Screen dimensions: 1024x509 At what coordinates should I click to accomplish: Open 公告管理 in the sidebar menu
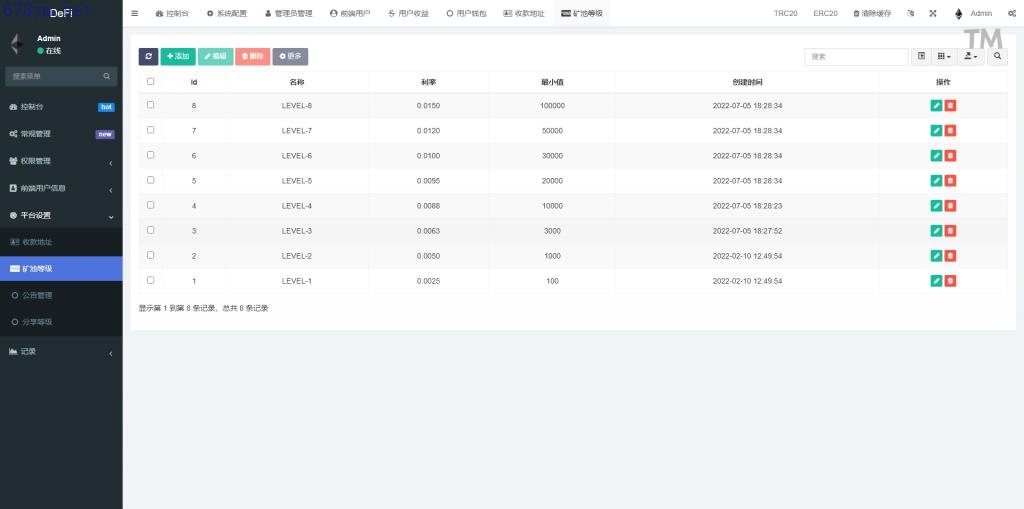37,295
